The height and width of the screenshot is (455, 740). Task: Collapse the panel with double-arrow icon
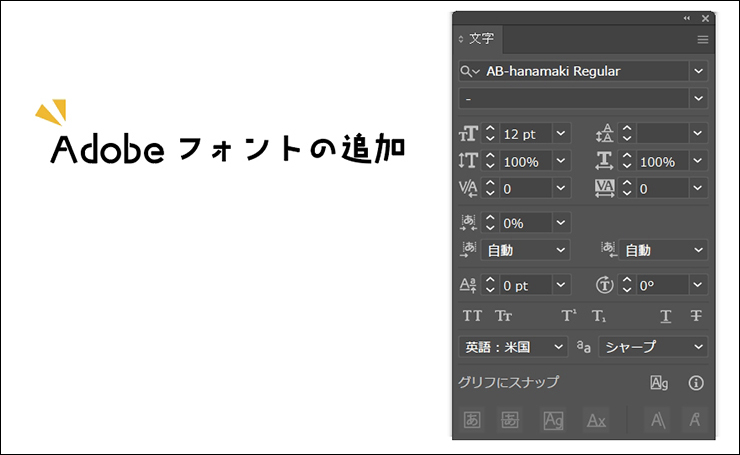(x=687, y=18)
